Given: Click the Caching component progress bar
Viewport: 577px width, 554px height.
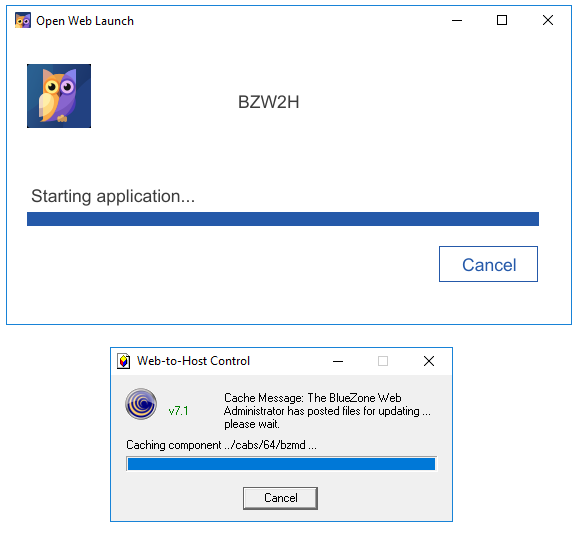Looking at the screenshot, I should 282,464.
